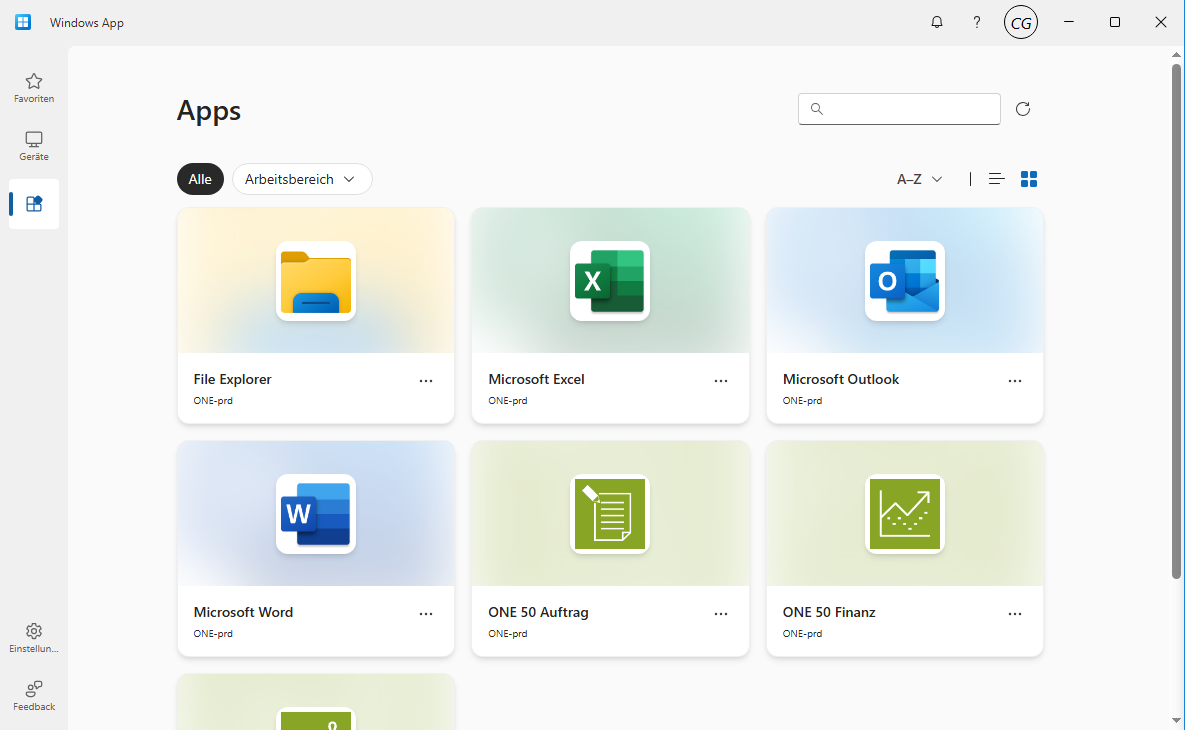This screenshot has height=730, width=1185.
Task: Click into the apps search field
Action: click(x=899, y=109)
